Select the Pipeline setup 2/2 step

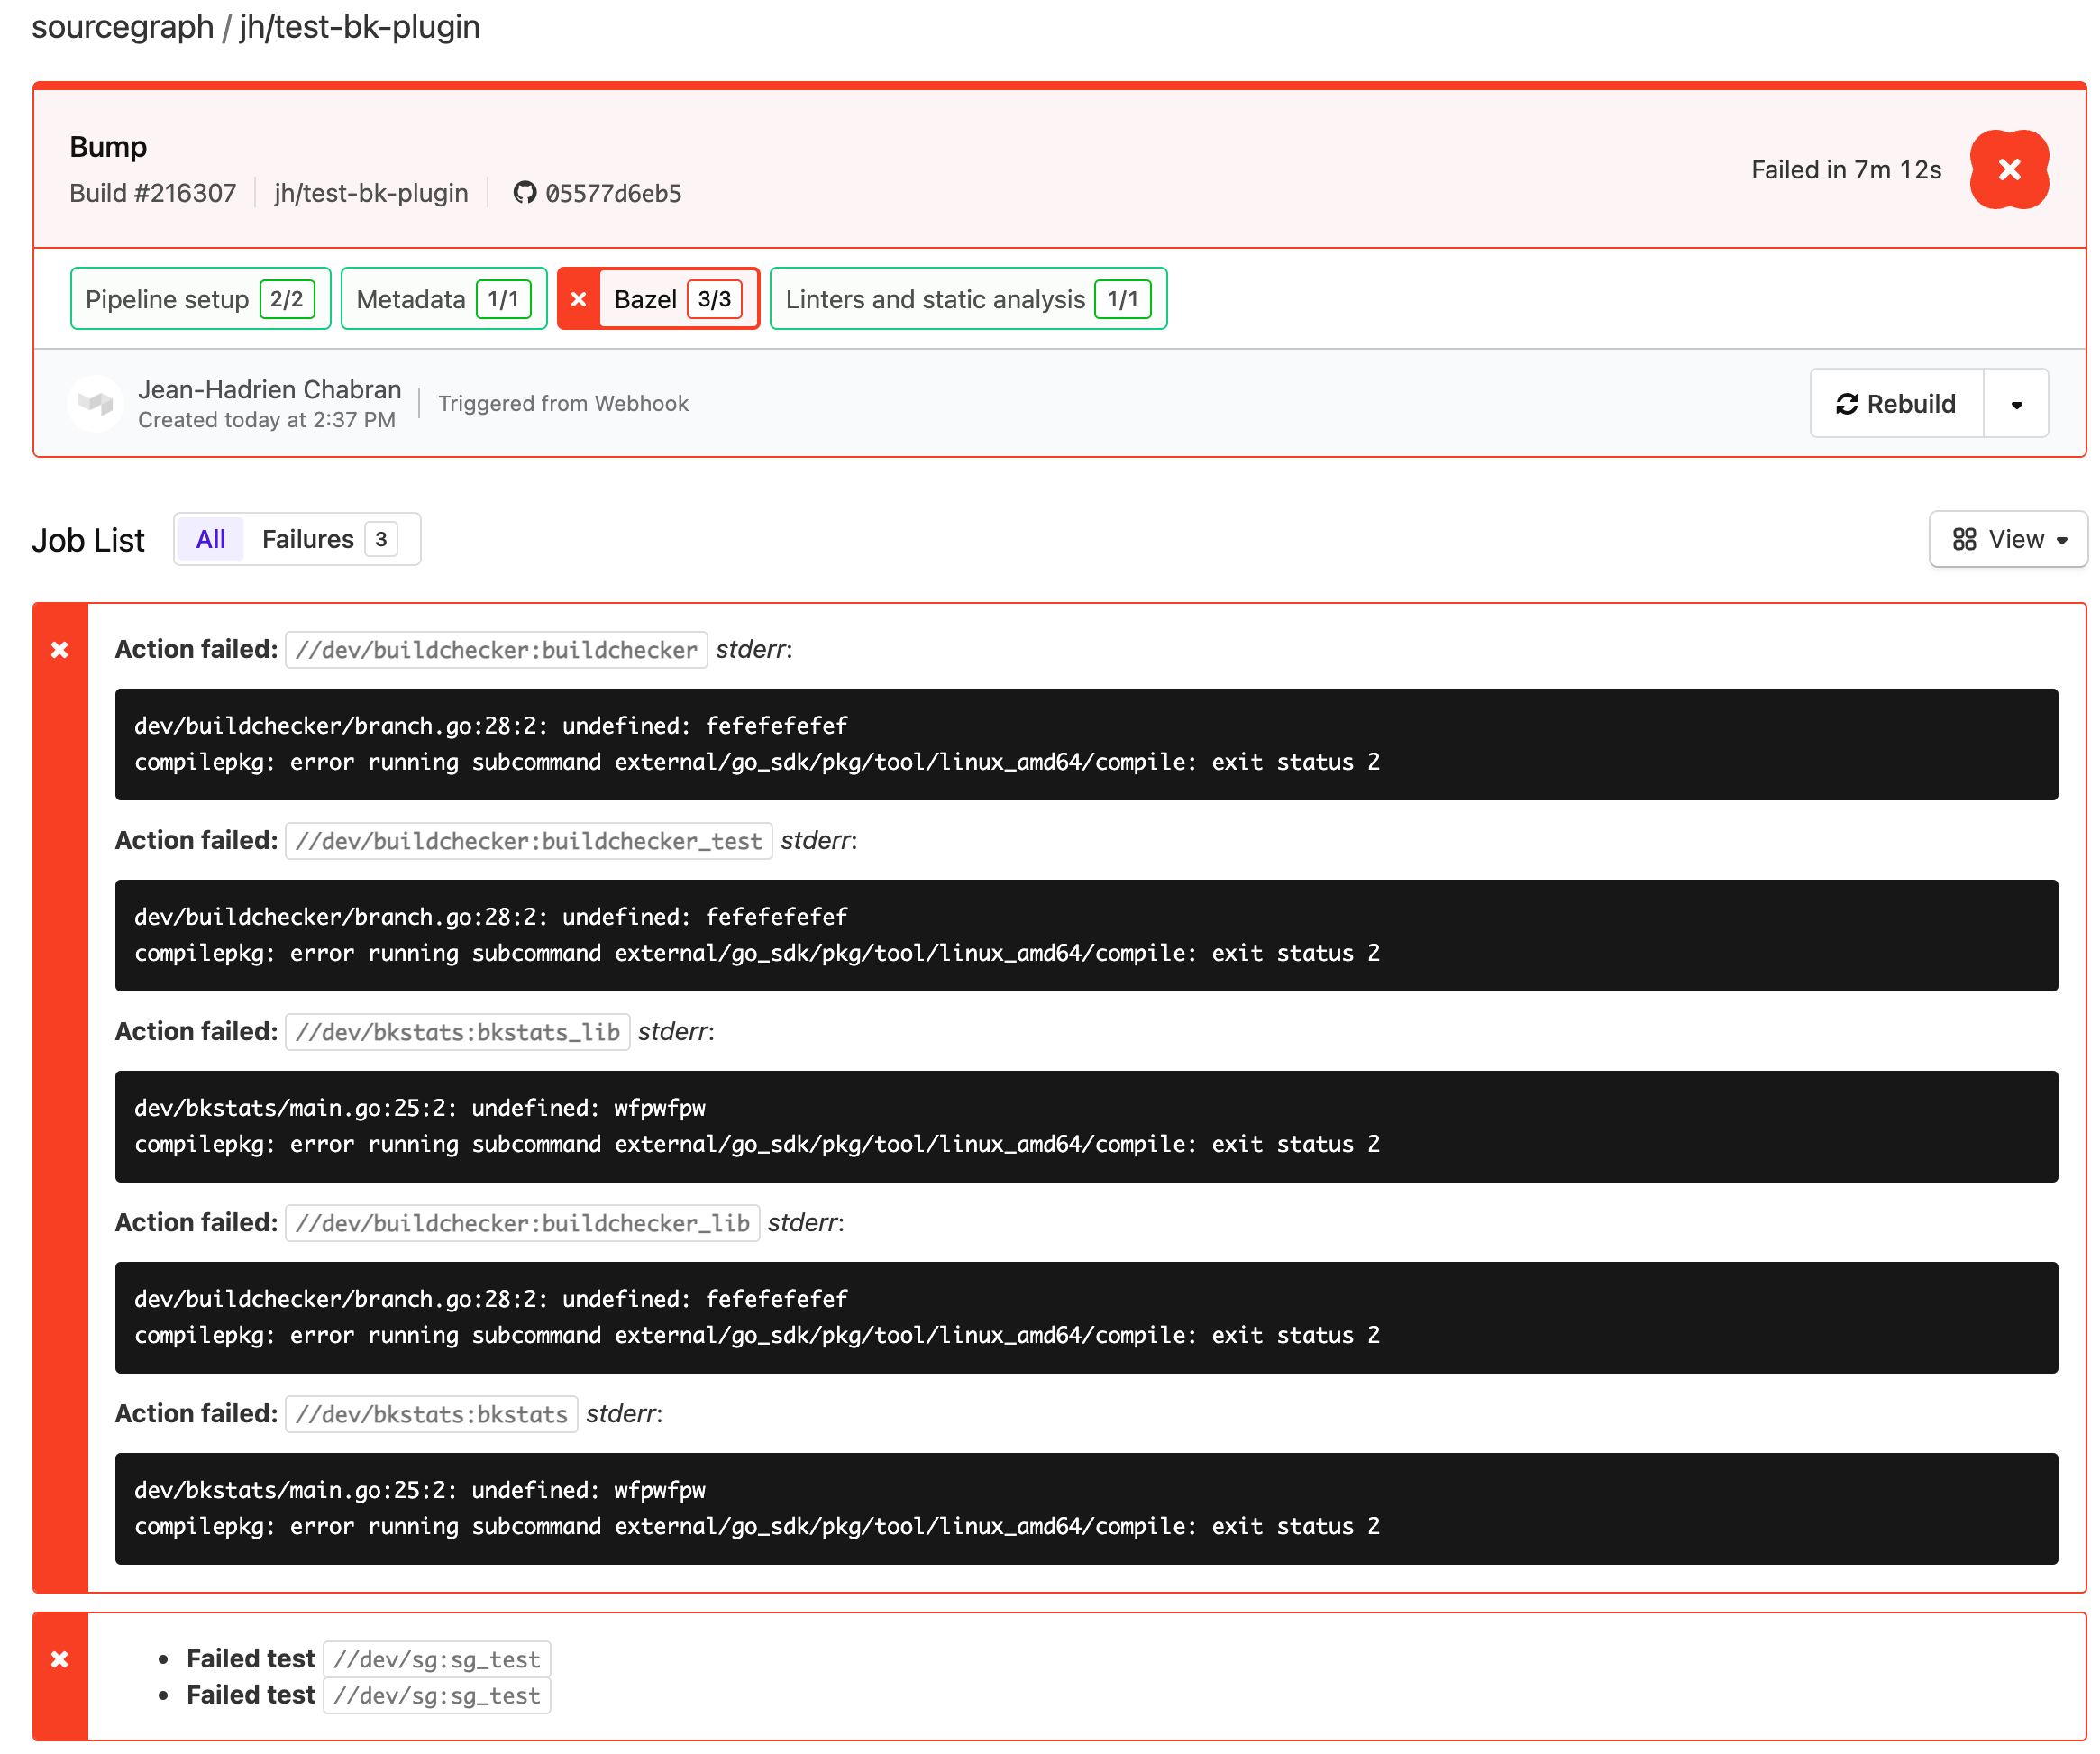pos(200,299)
